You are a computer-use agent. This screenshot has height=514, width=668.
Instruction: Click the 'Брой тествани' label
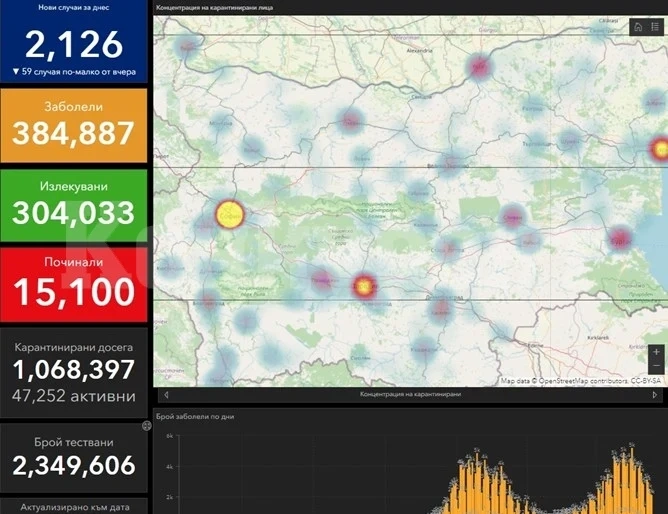coord(74,442)
